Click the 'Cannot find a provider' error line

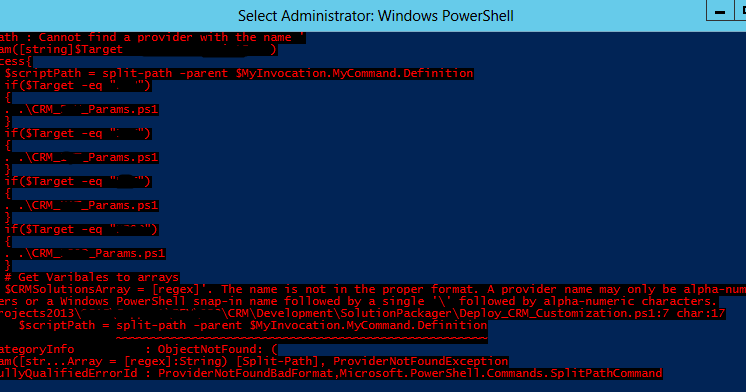pyautogui.click(x=152, y=38)
